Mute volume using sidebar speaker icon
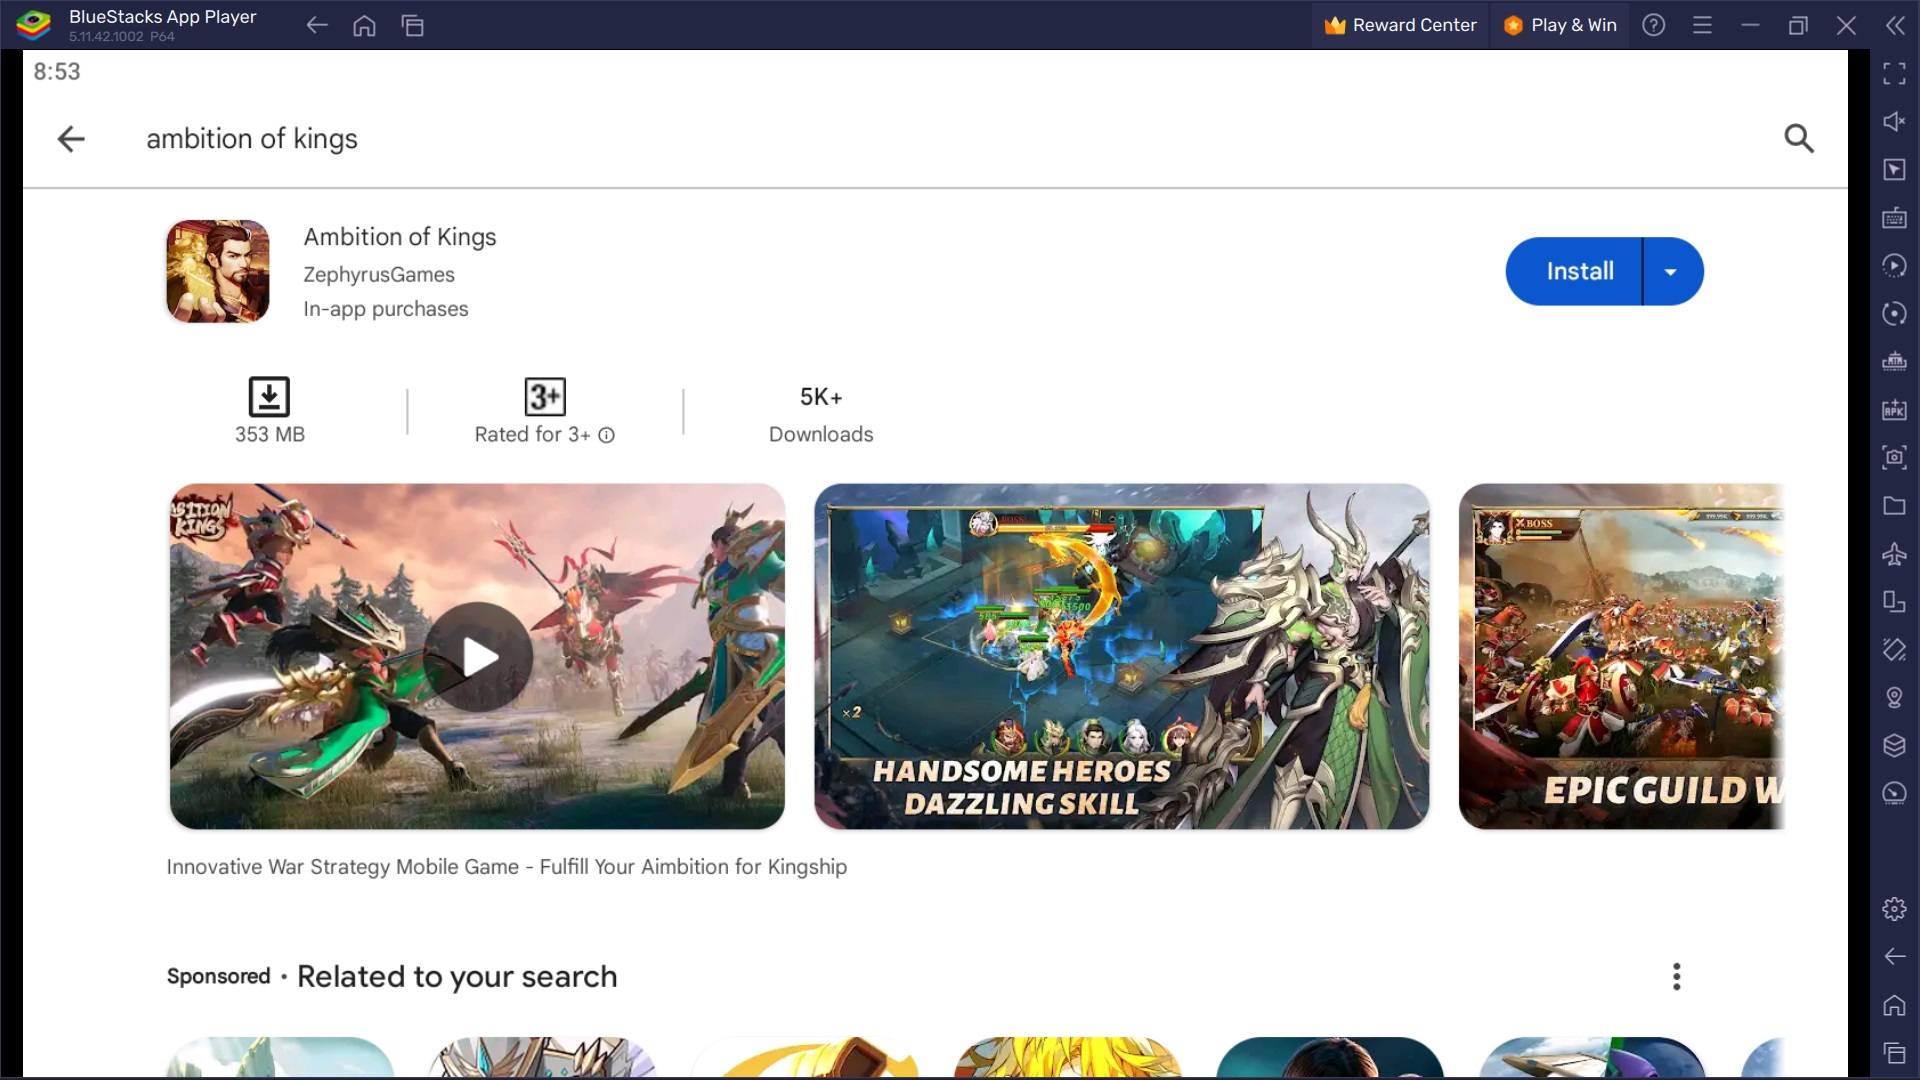The height and width of the screenshot is (1080, 1920). [1894, 121]
